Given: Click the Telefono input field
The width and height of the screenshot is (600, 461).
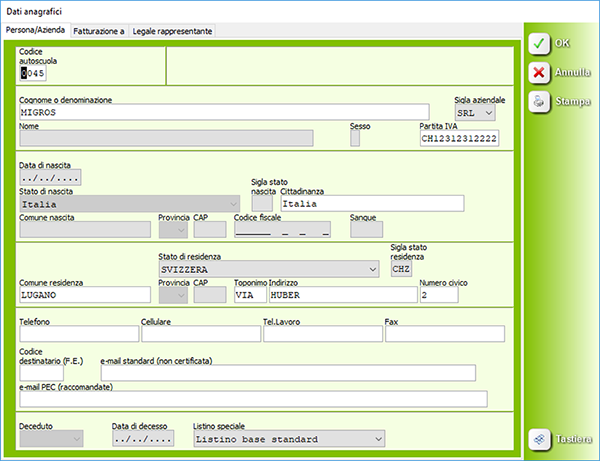Looking at the screenshot, I should [78, 334].
